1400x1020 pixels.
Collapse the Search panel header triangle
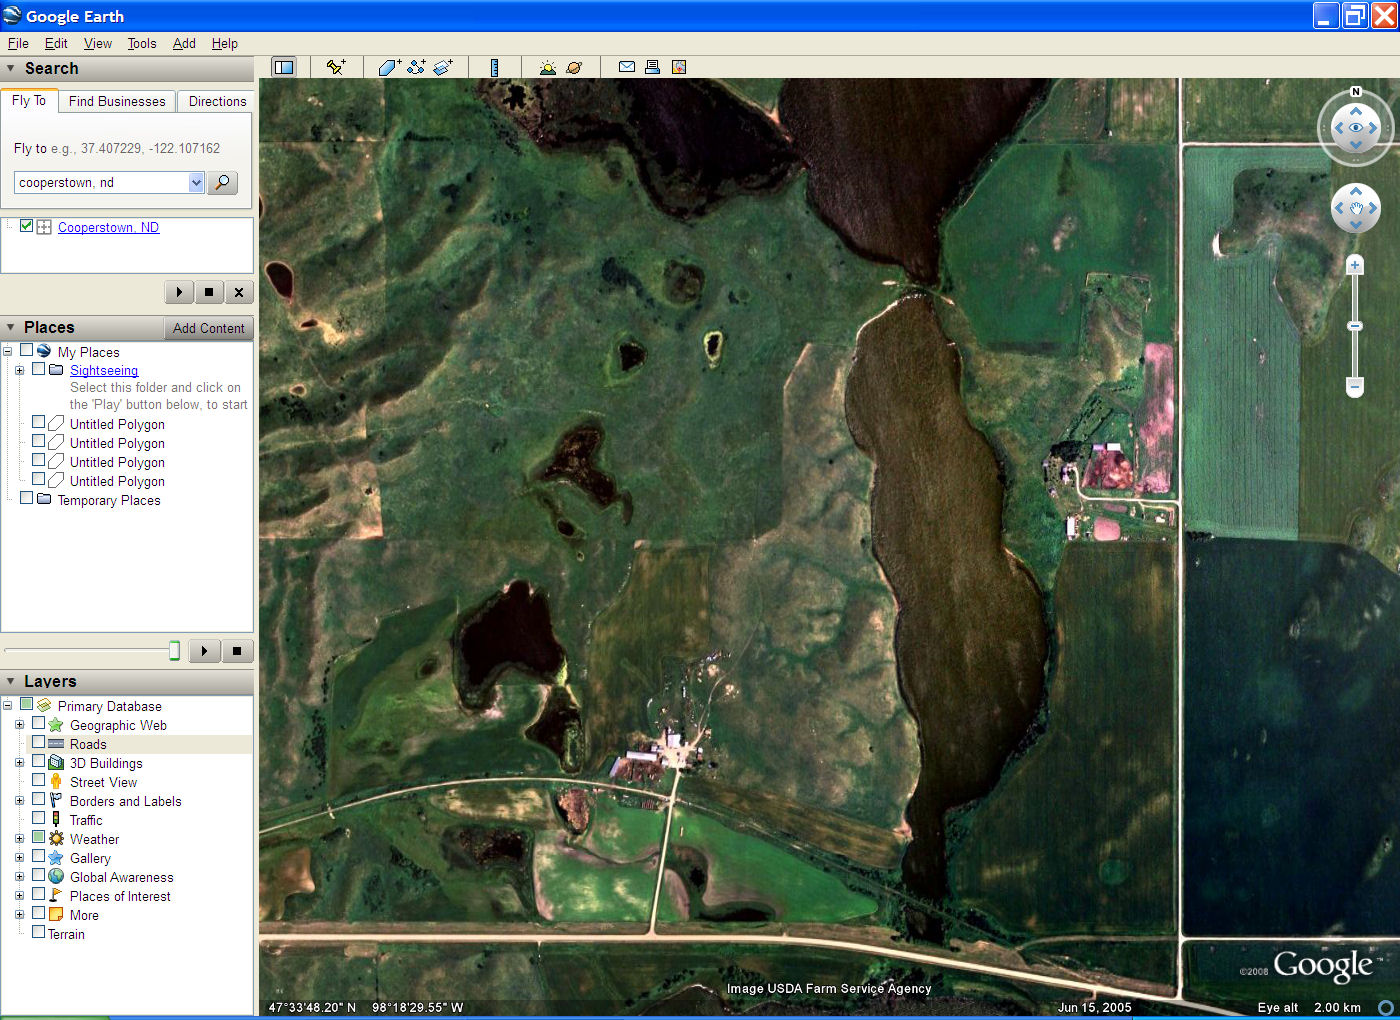(x=11, y=69)
